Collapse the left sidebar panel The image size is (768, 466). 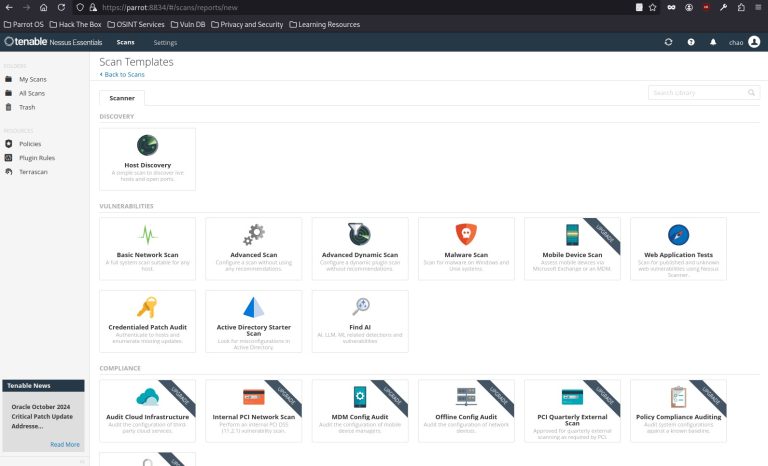[x=82, y=460]
